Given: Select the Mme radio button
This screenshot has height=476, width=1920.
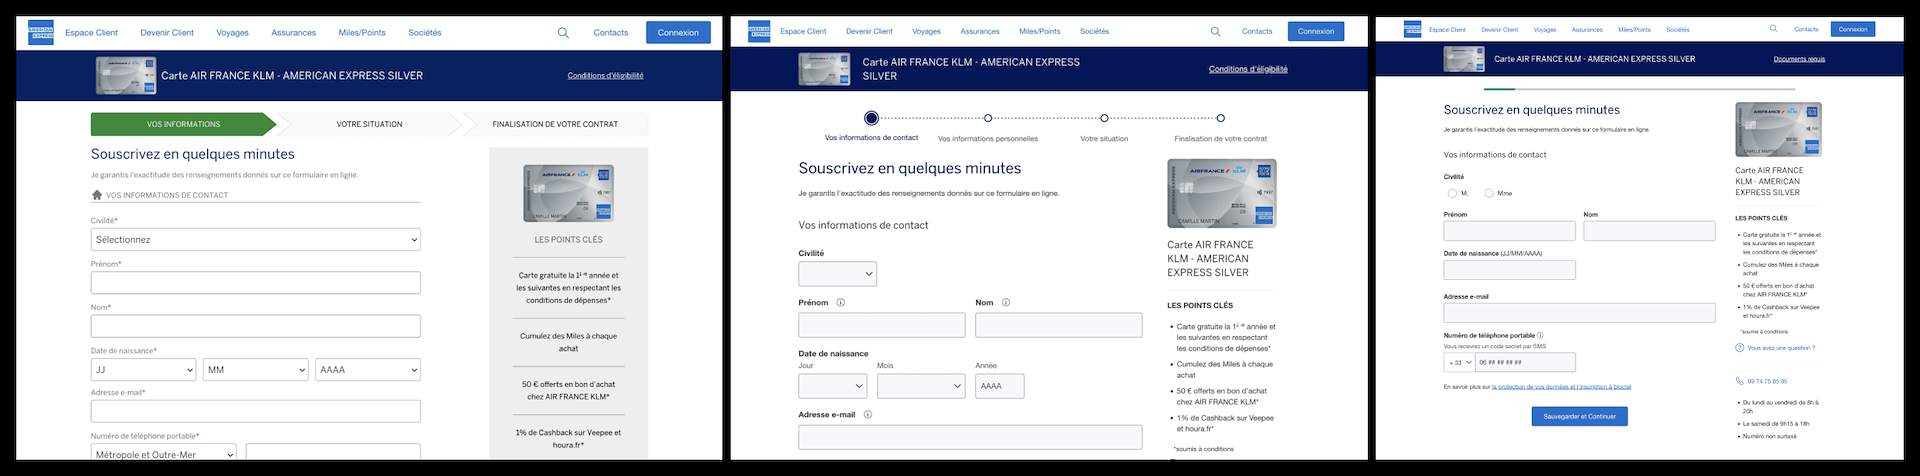Looking at the screenshot, I should [x=1489, y=193].
